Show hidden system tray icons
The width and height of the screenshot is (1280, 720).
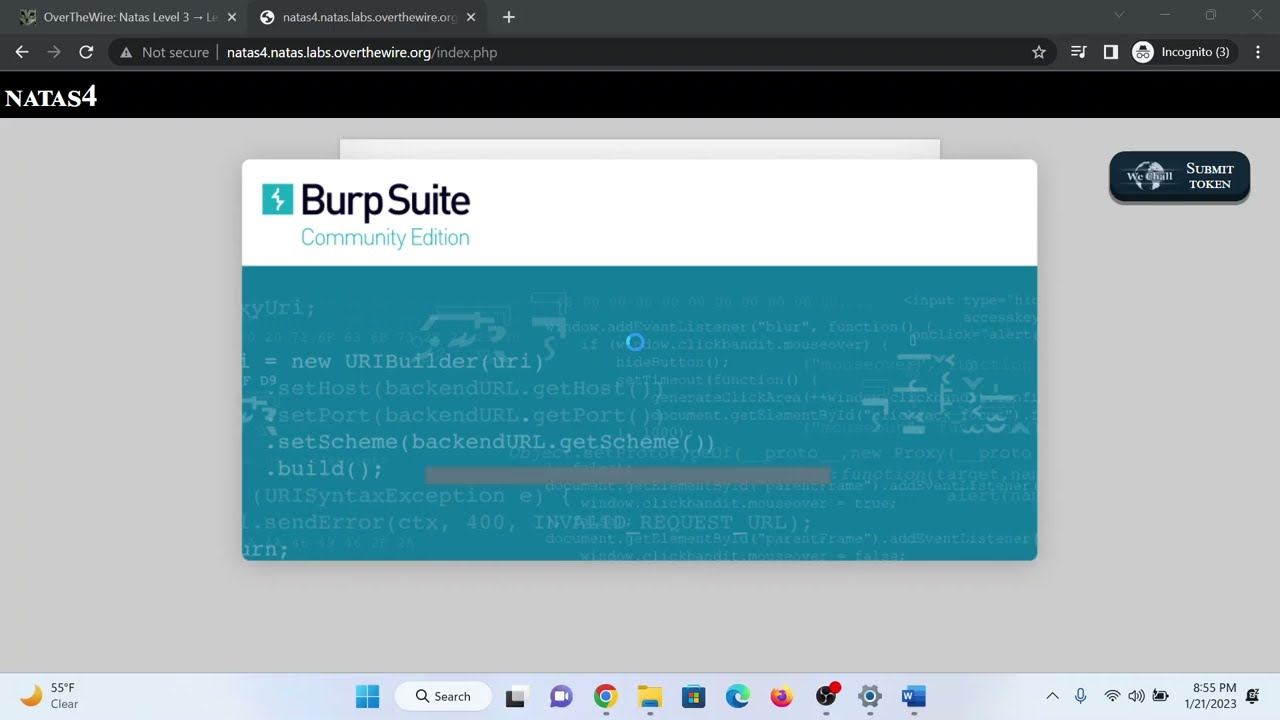1052,696
